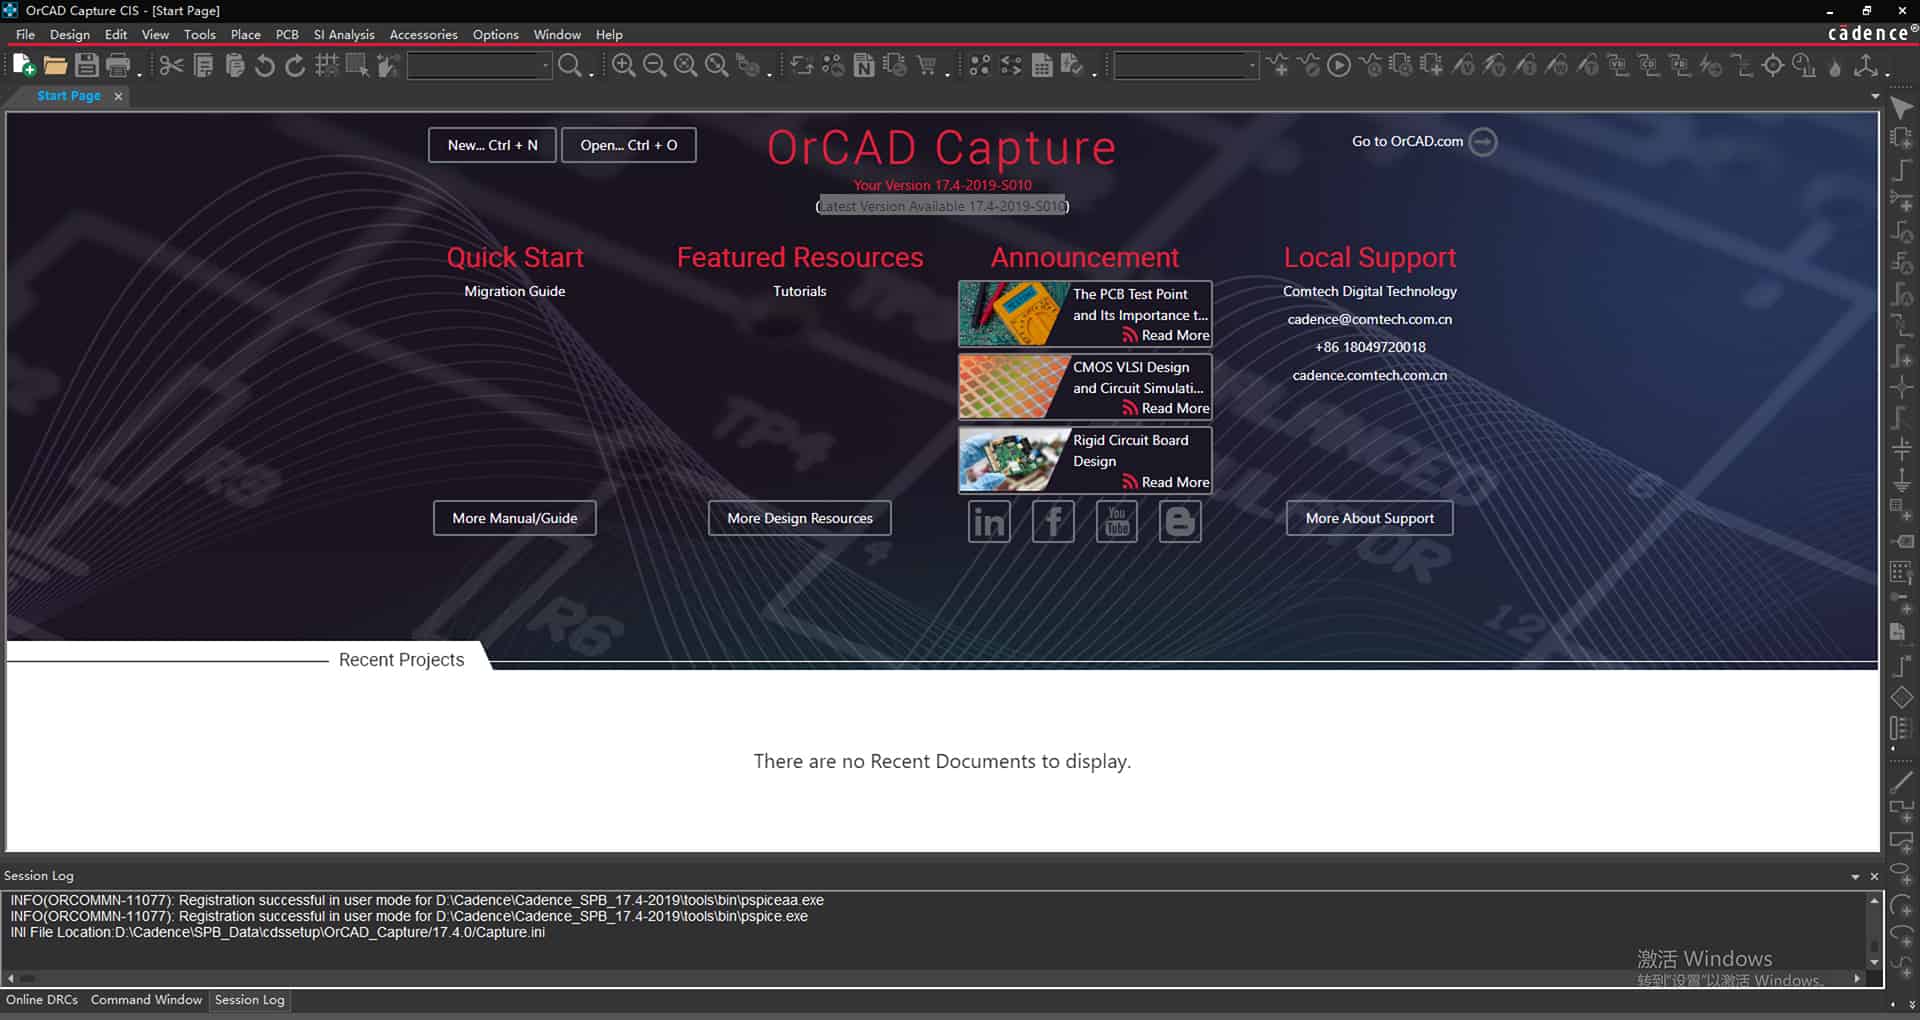Click the More Manual/Guide button
Screen dimensions: 1920x1020
pyautogui.click(x=515, y=518)
